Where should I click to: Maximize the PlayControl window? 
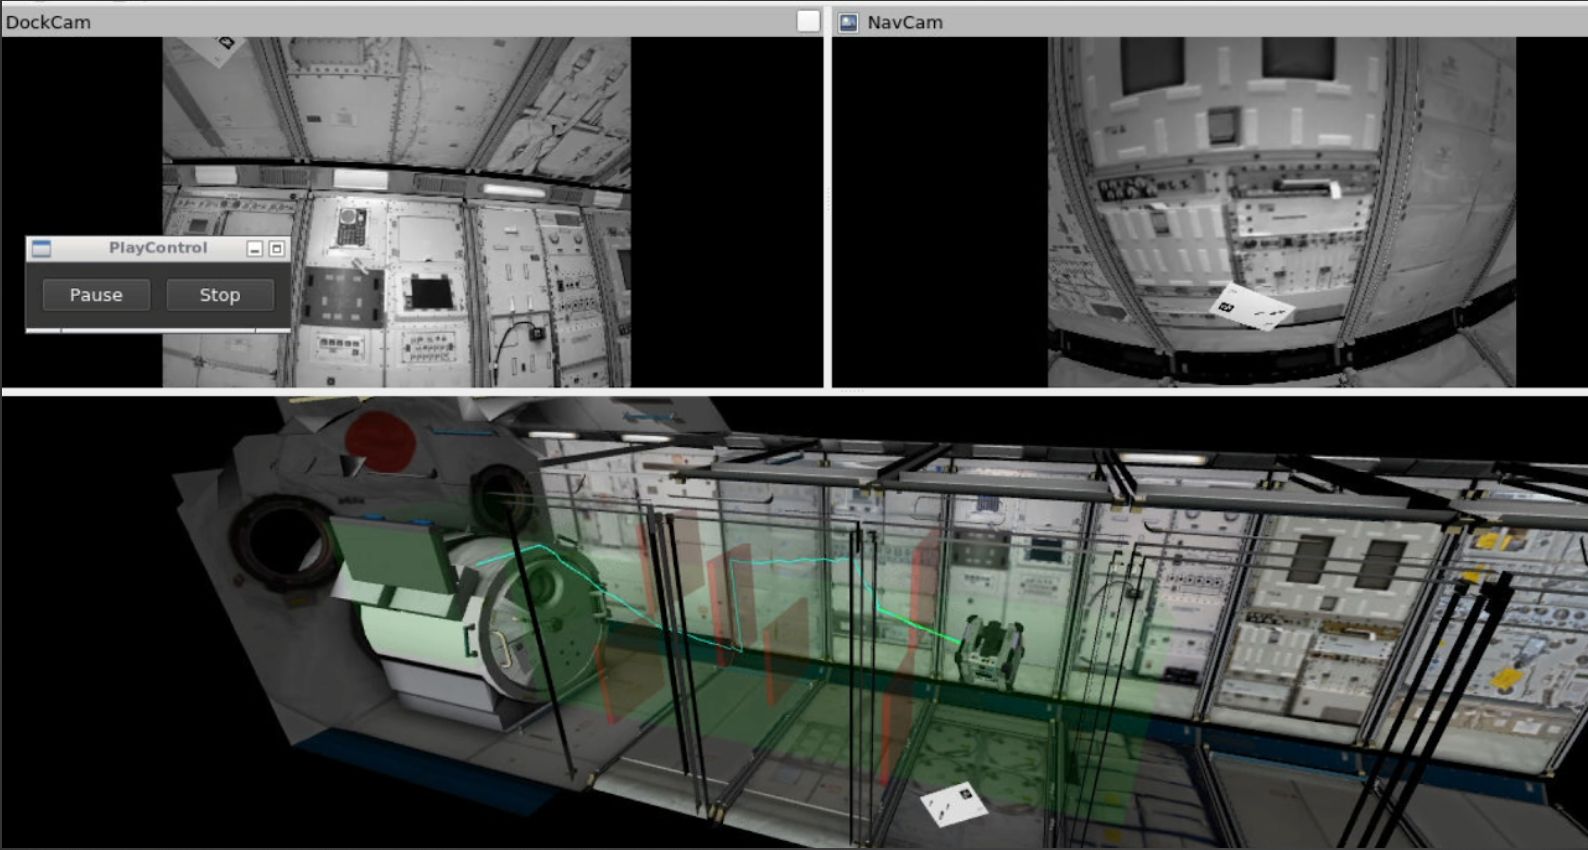277,248
